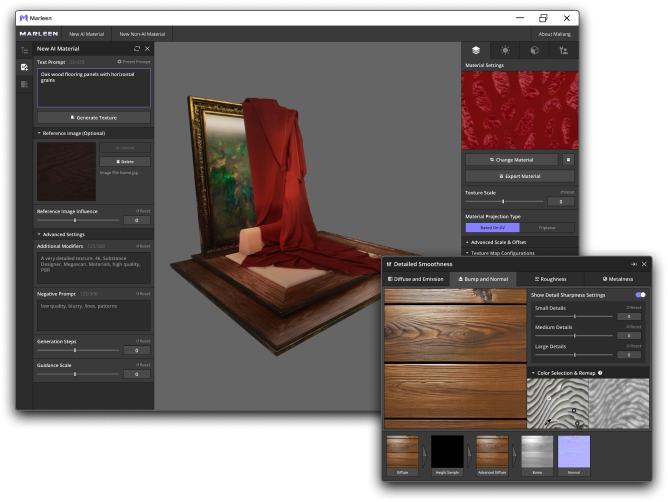Select the Height Sample map thumbnail

point(447,455)
